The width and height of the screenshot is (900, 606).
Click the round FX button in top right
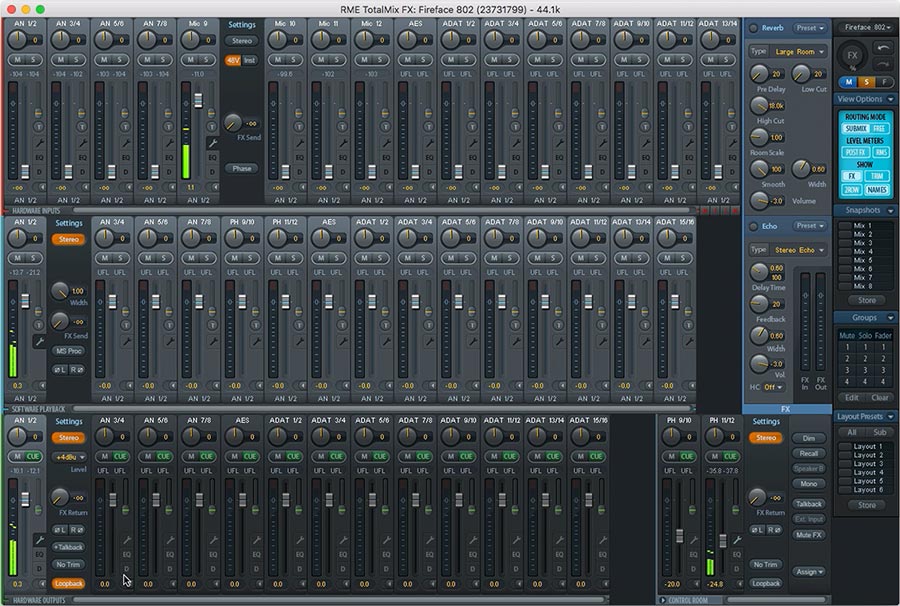click(852, 56)
